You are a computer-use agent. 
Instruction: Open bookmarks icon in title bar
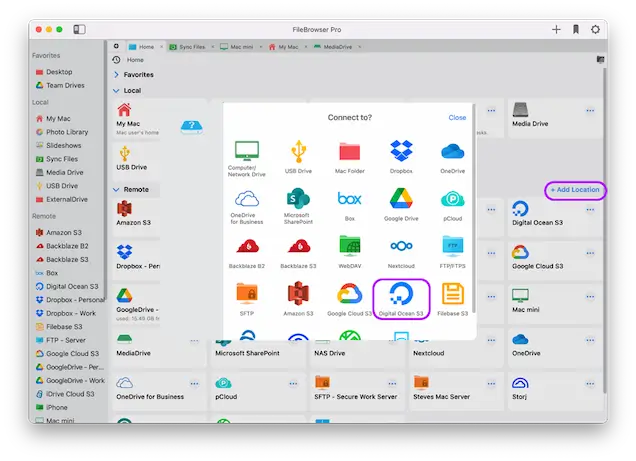click(576, 29)
